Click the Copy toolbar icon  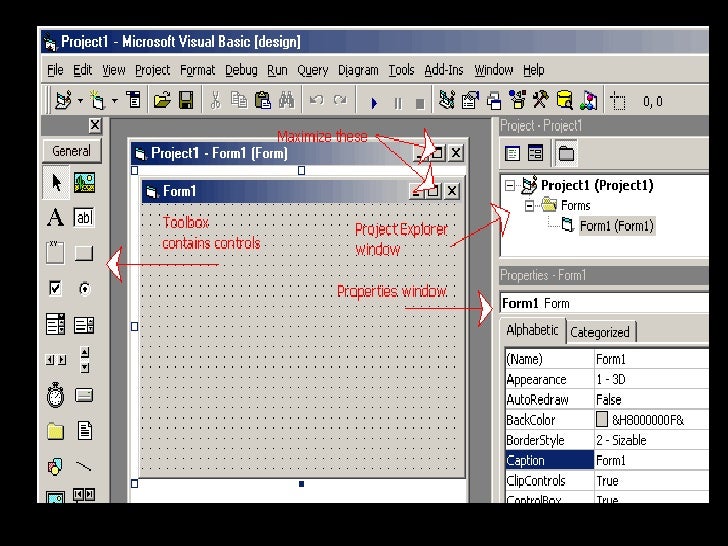pyautogui.click(x=239, y=100)
